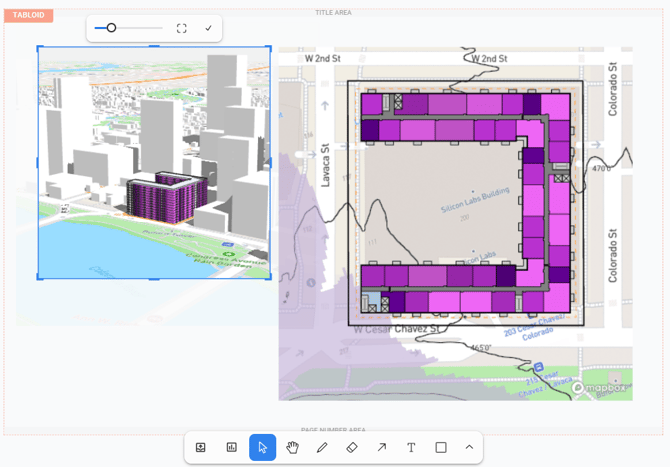Screen dimensions: 670x467
Task: Confirm image crop with checkmark
Action: [209, 28]
